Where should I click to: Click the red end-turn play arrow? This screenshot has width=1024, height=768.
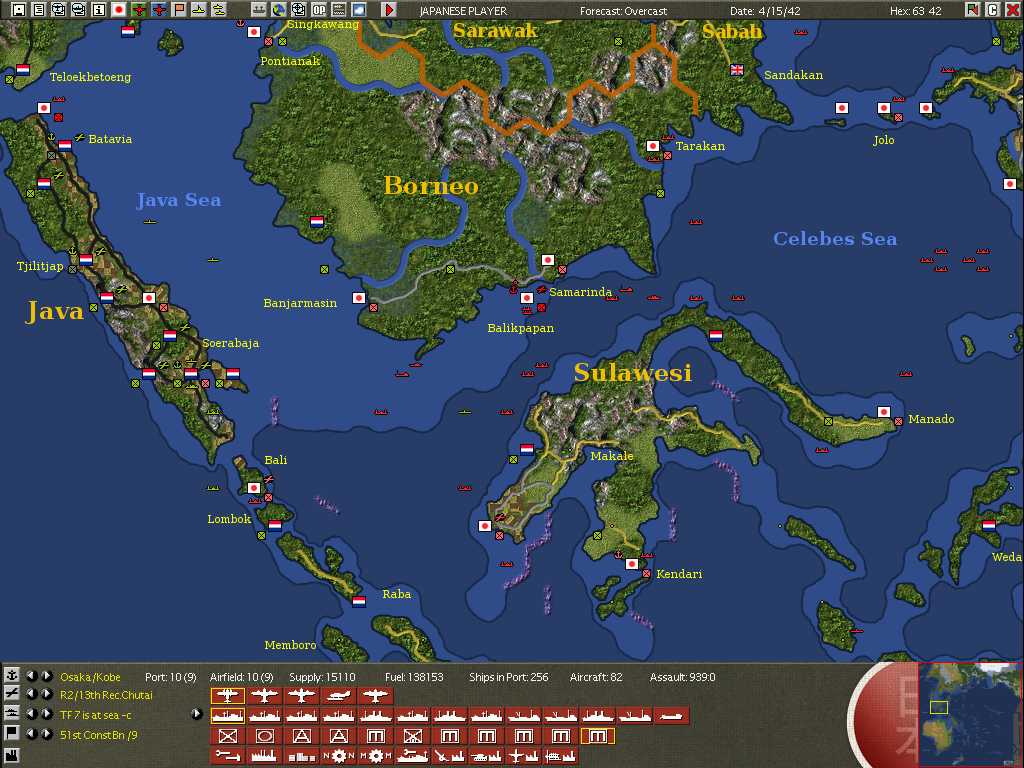point(389,10)
